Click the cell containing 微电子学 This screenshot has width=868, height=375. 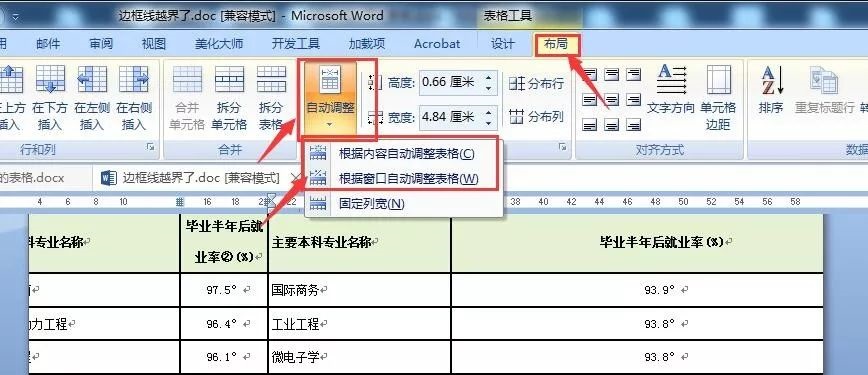359,357
